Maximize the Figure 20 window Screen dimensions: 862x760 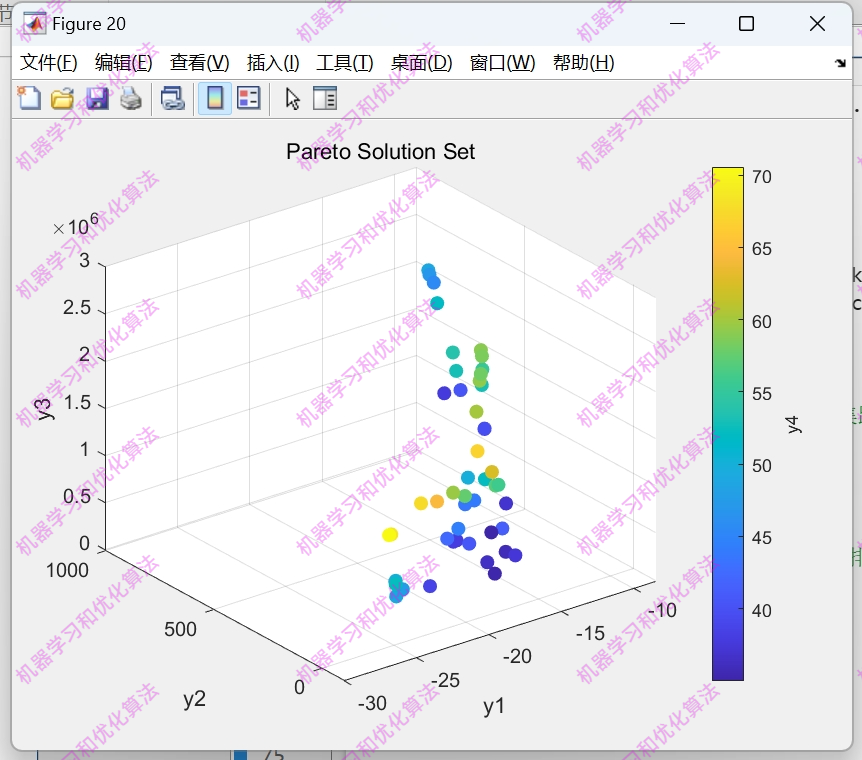747,24
